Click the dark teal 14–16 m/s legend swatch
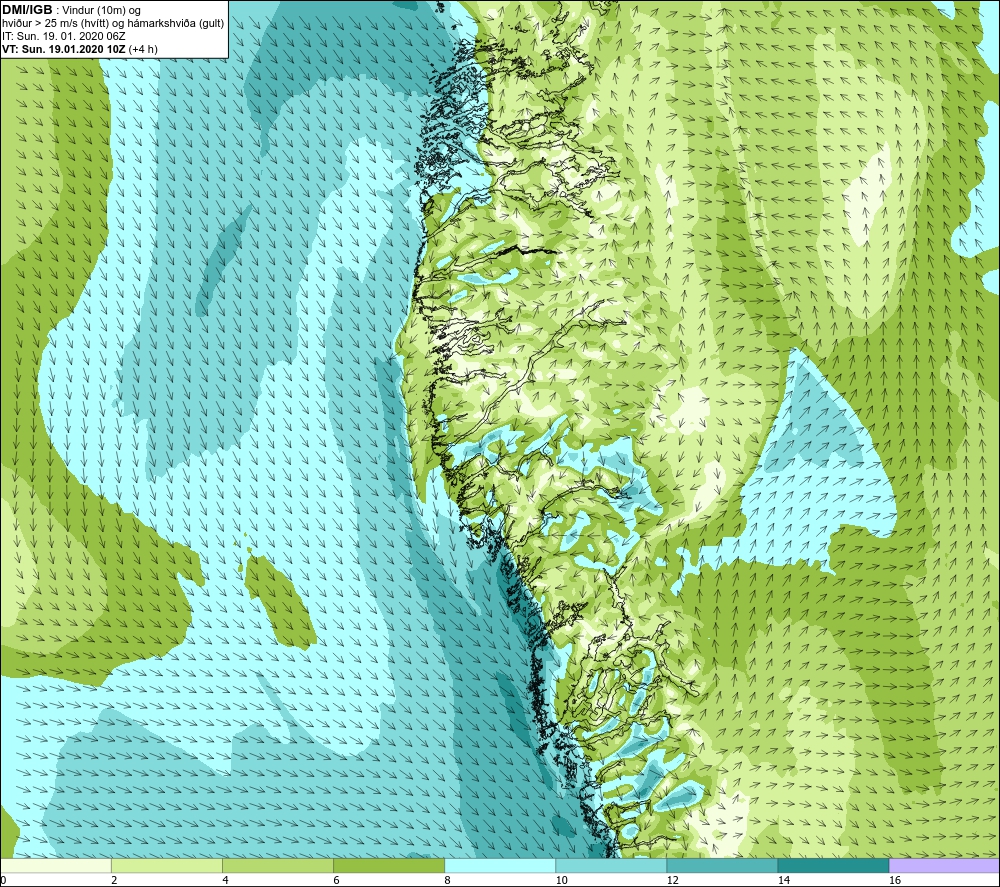 (833, 865)
